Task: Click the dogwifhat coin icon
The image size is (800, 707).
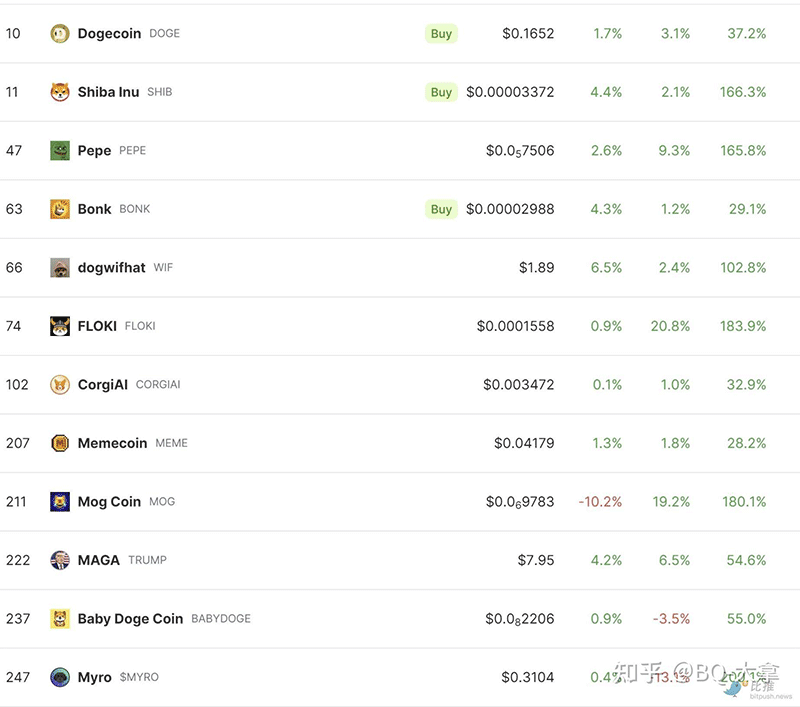Action: (x=60, y=268)
